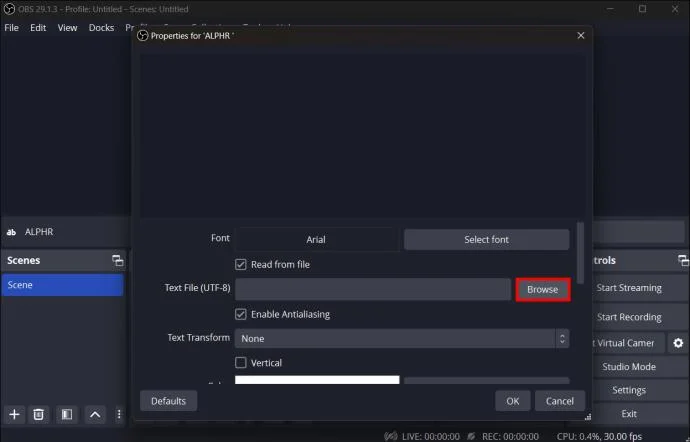Click the OBS logo in dialog title
The image size is (690, 442).
point(143,36)
